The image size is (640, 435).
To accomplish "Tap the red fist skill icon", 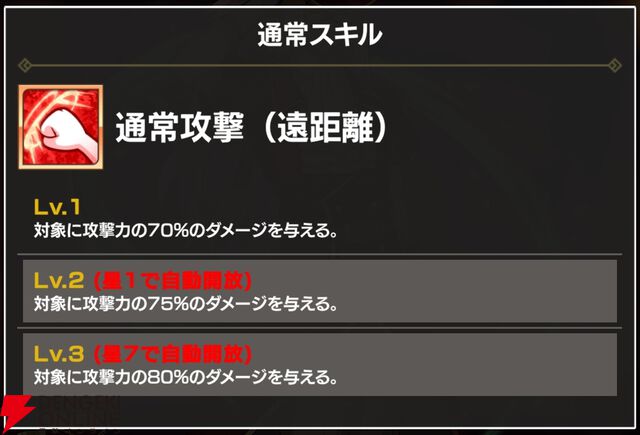I will point(61,128).
